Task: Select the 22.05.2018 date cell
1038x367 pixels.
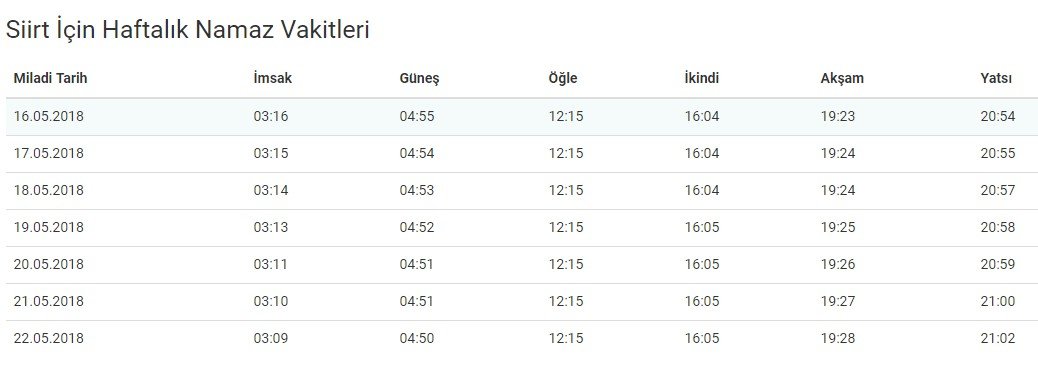Action: (x=49, y=339)
